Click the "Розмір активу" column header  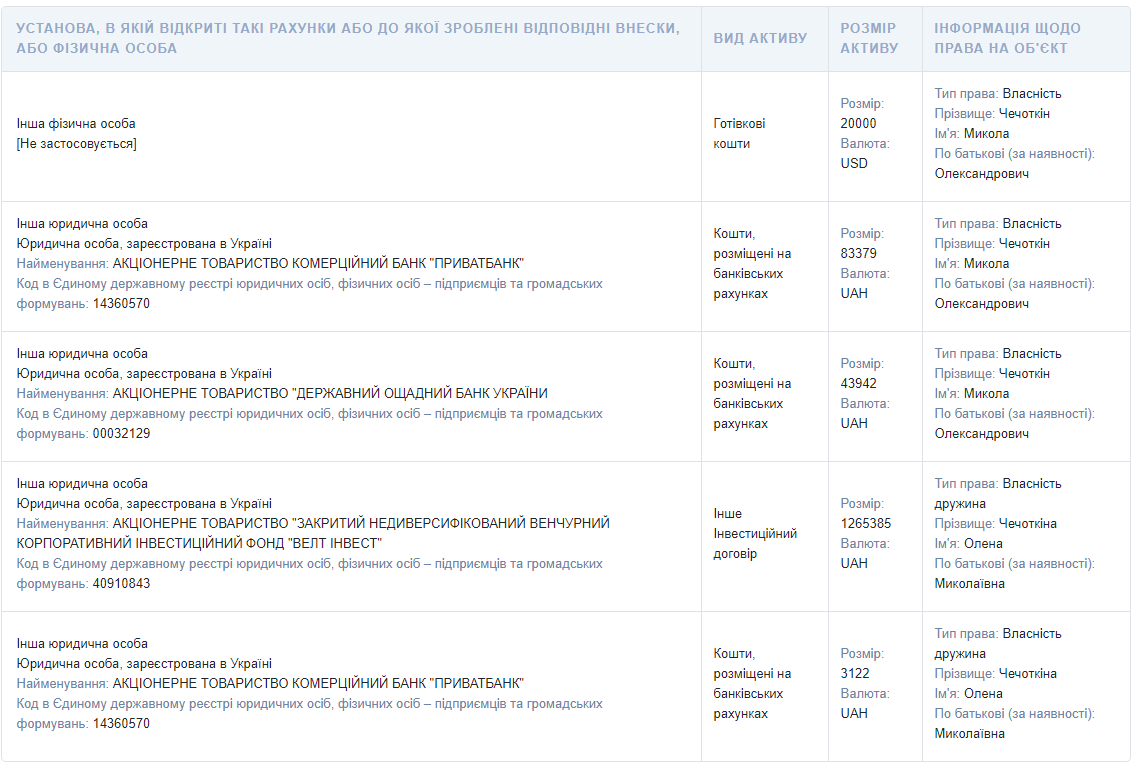pyautogui.click(x=869, y=38)
